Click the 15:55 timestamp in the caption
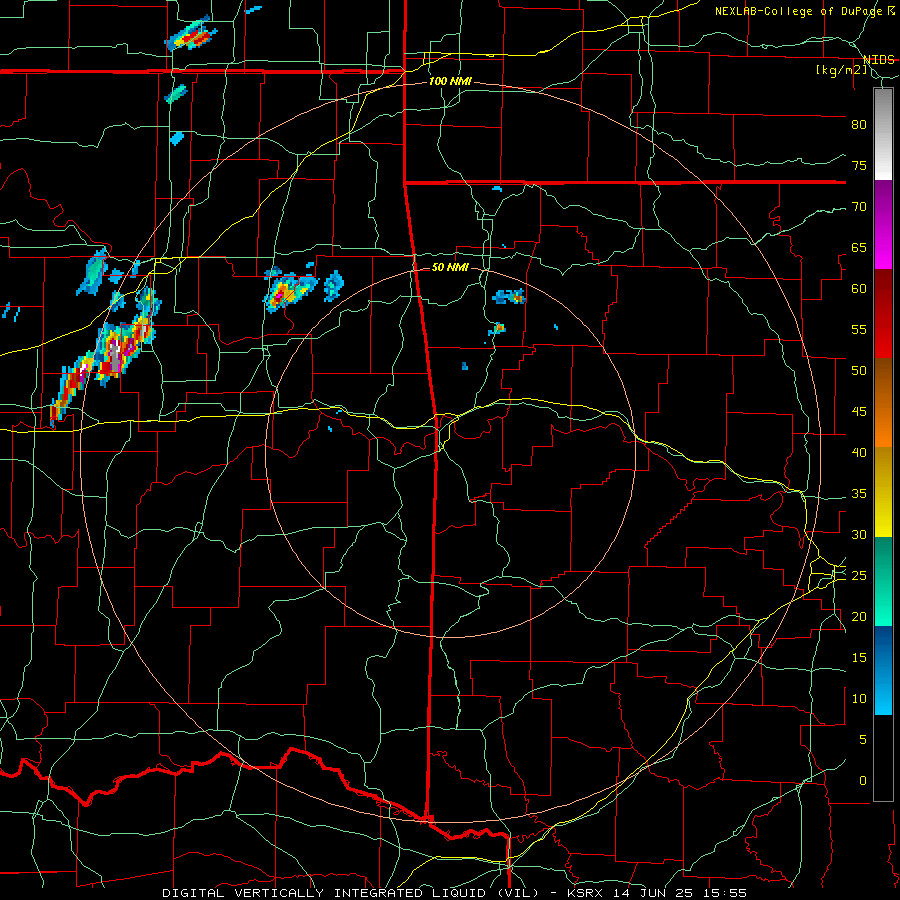The width and height of the screenshot is (900, 900). click(727, 893)
